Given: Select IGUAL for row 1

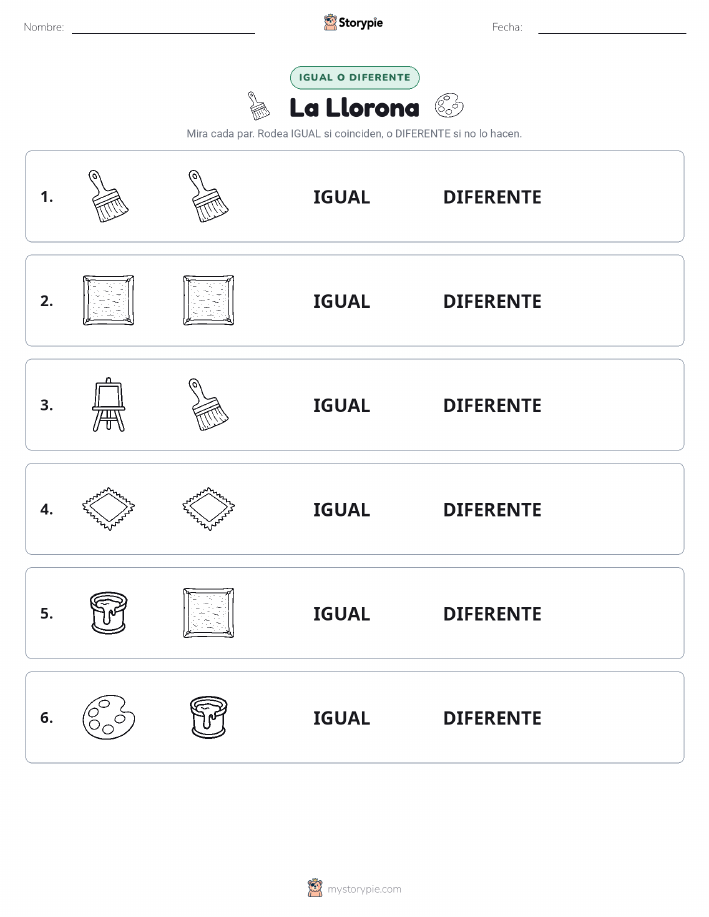Looking at the screenshot, I should pos(342,197).
